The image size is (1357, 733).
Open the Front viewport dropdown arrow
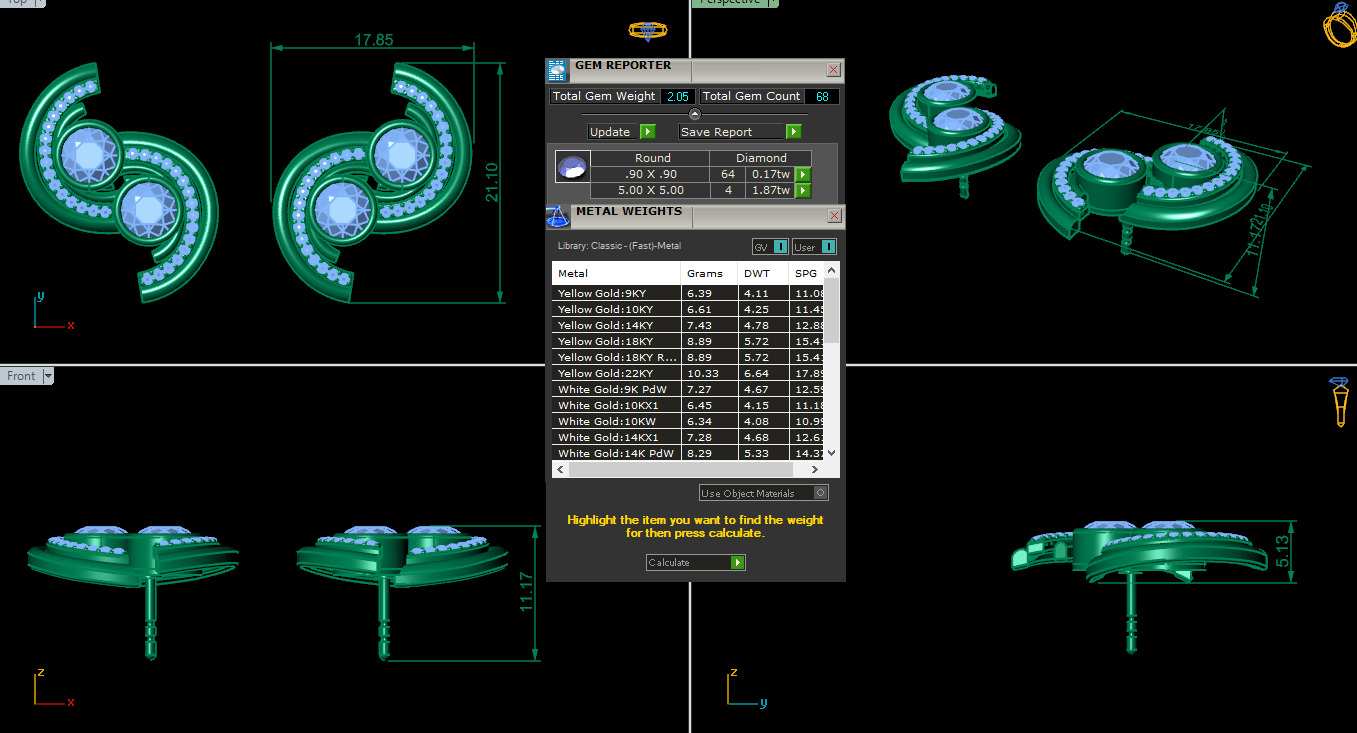coord(48,377)
